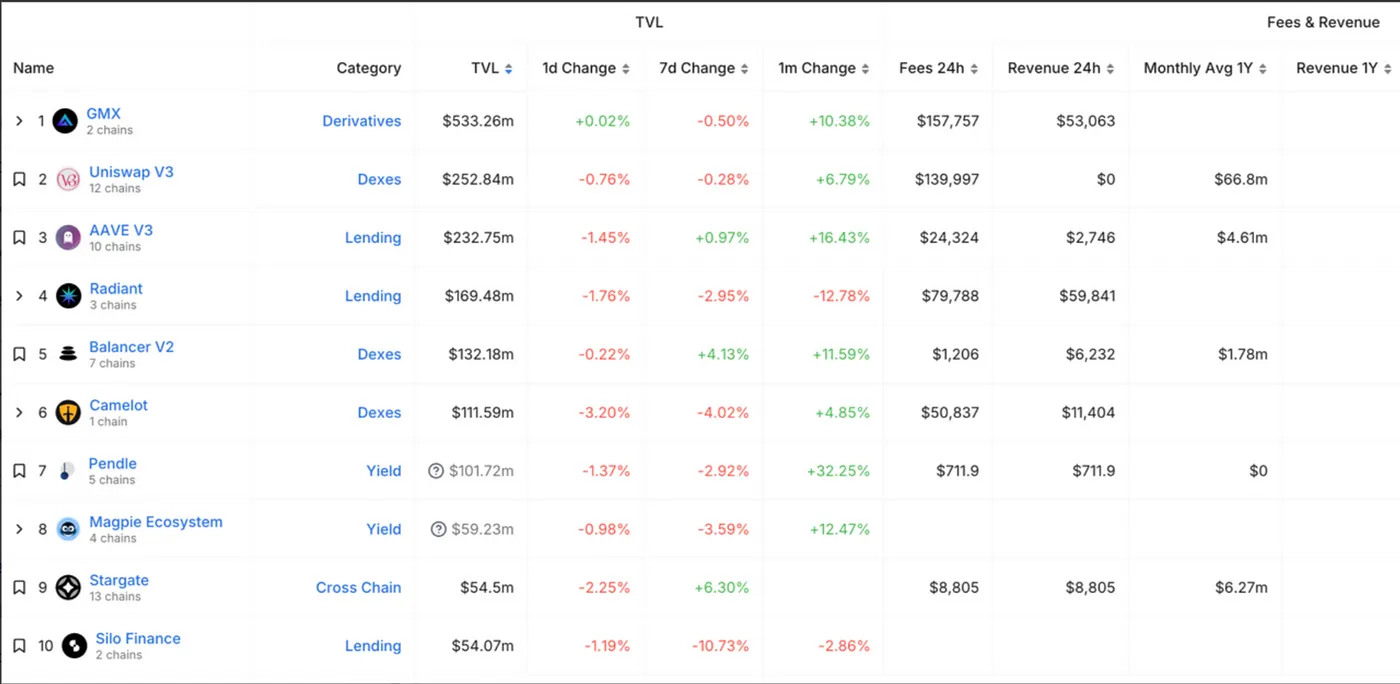Screen dimensions: 1400x684
Task: Sort by 7d Change column
Action: click(703, 68)
